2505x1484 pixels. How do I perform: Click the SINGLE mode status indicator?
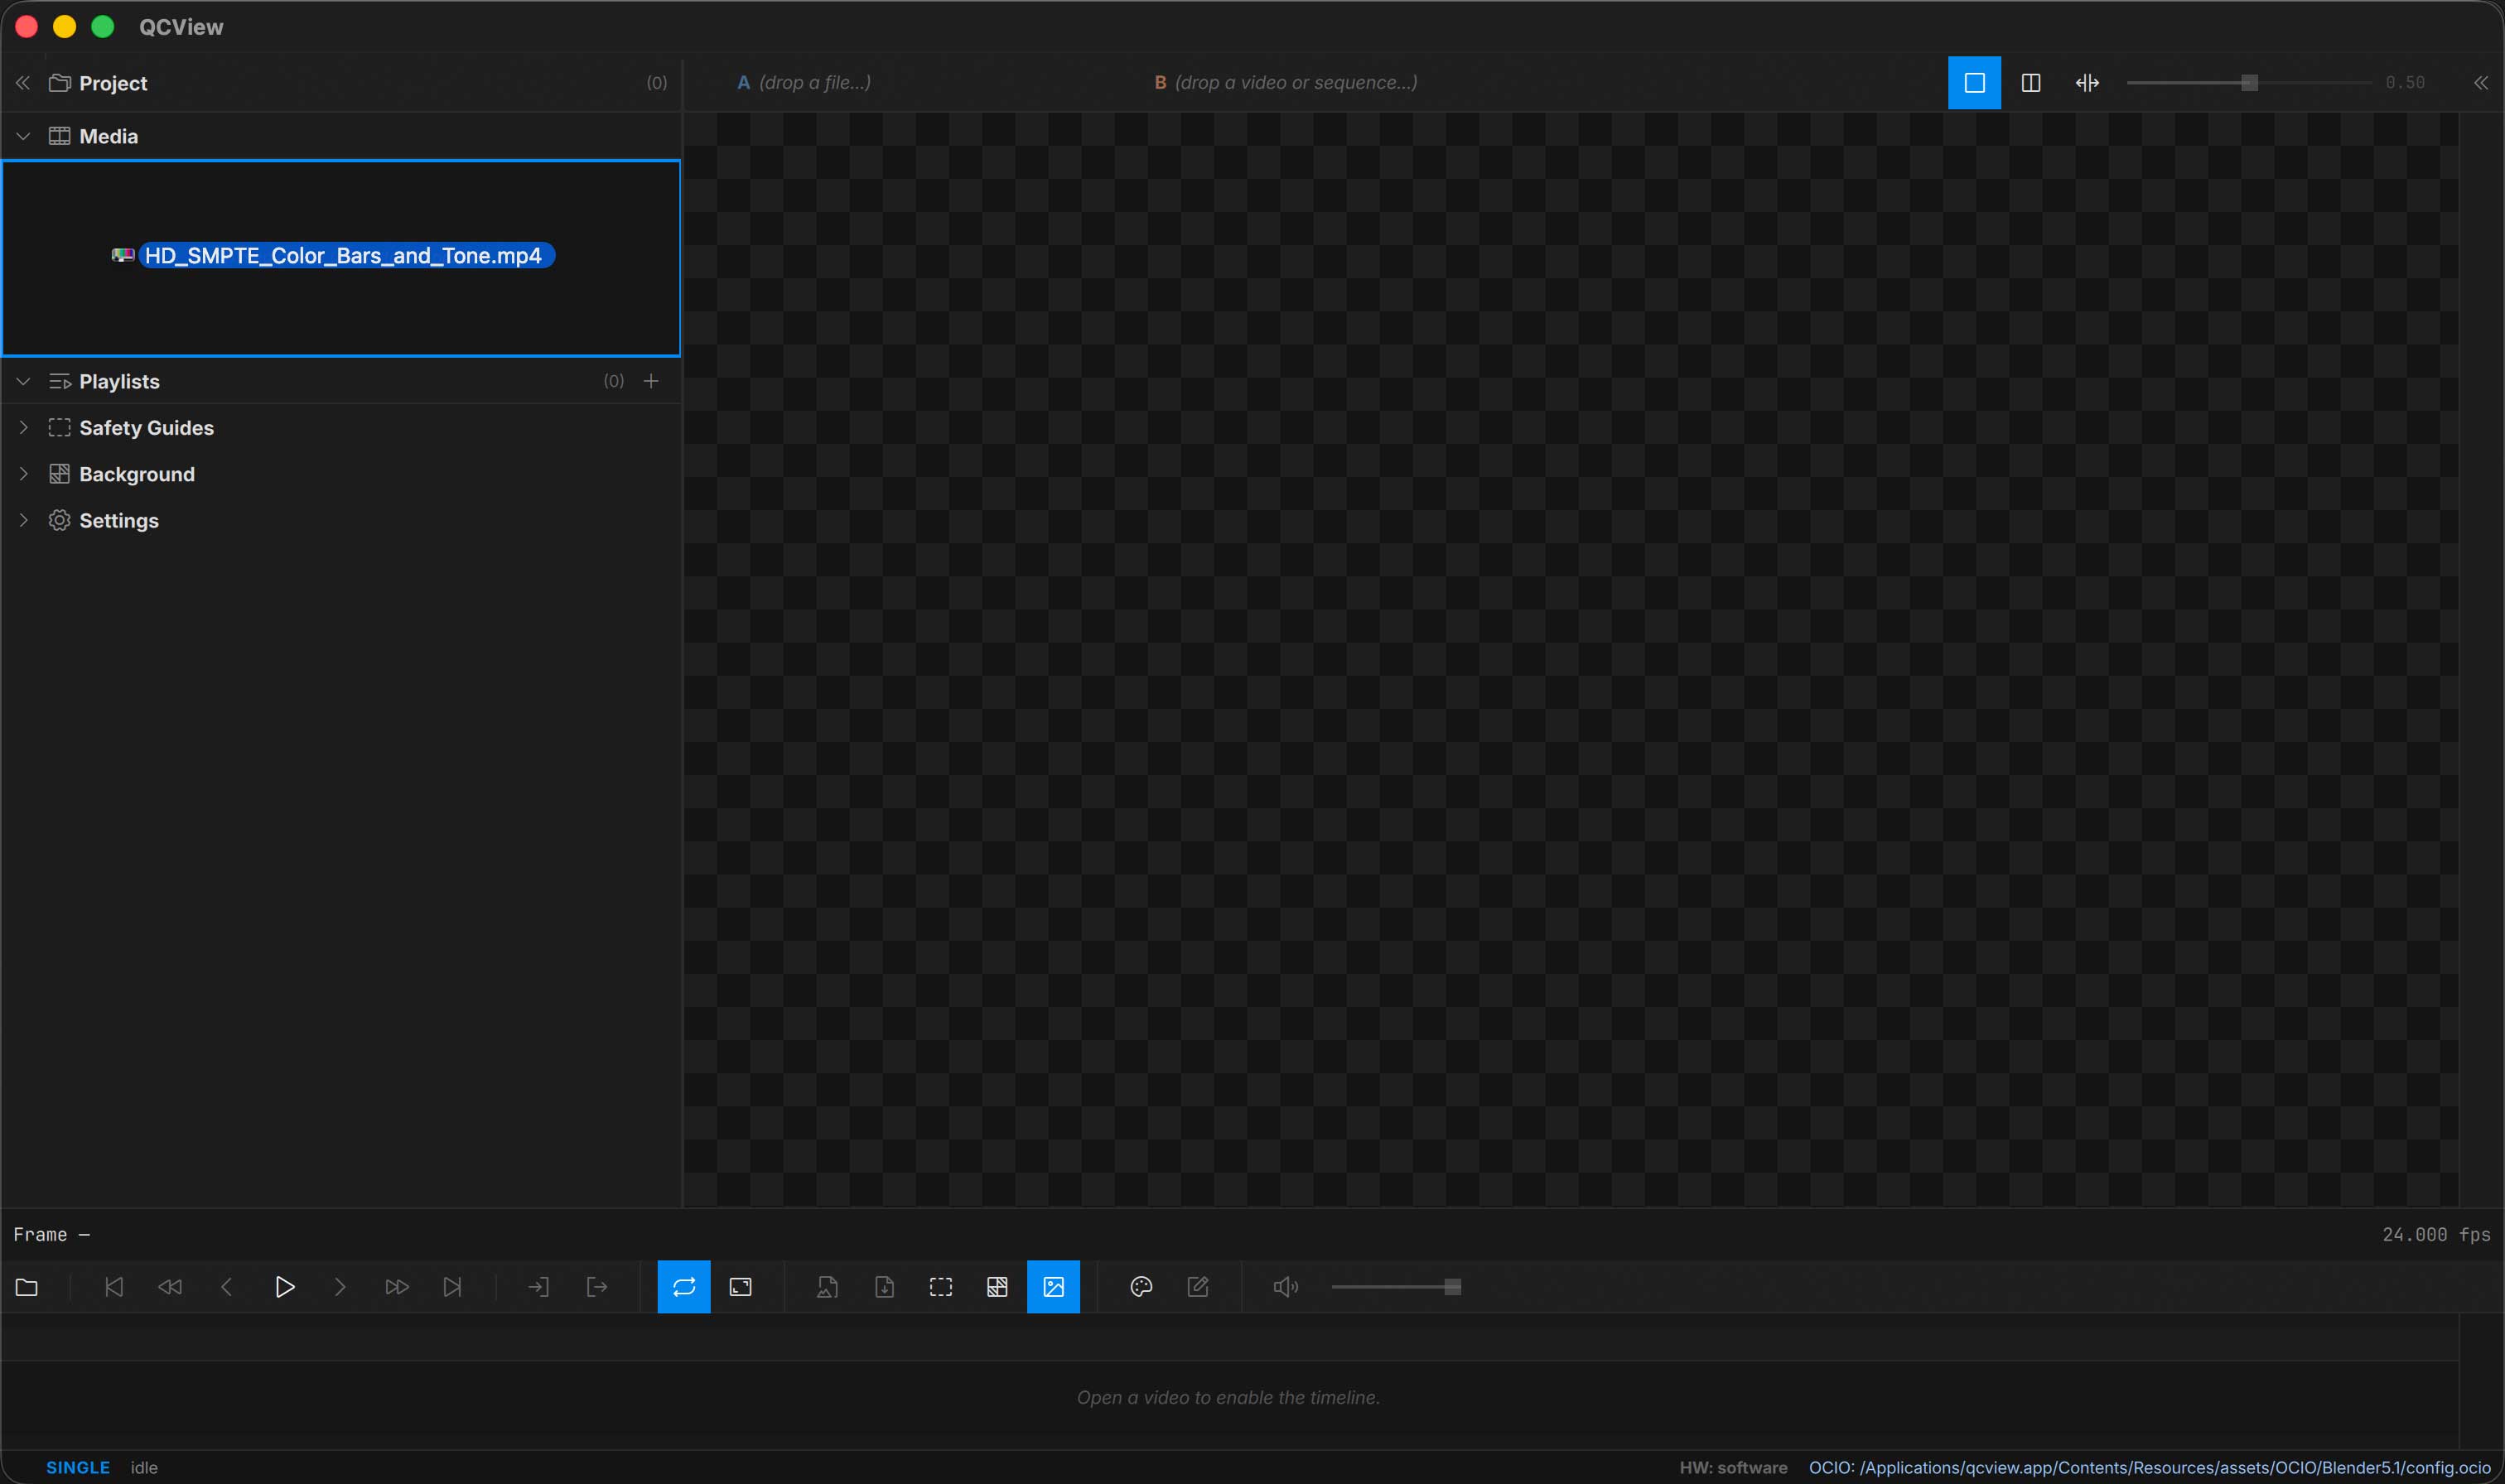(x=78, y=1468)
